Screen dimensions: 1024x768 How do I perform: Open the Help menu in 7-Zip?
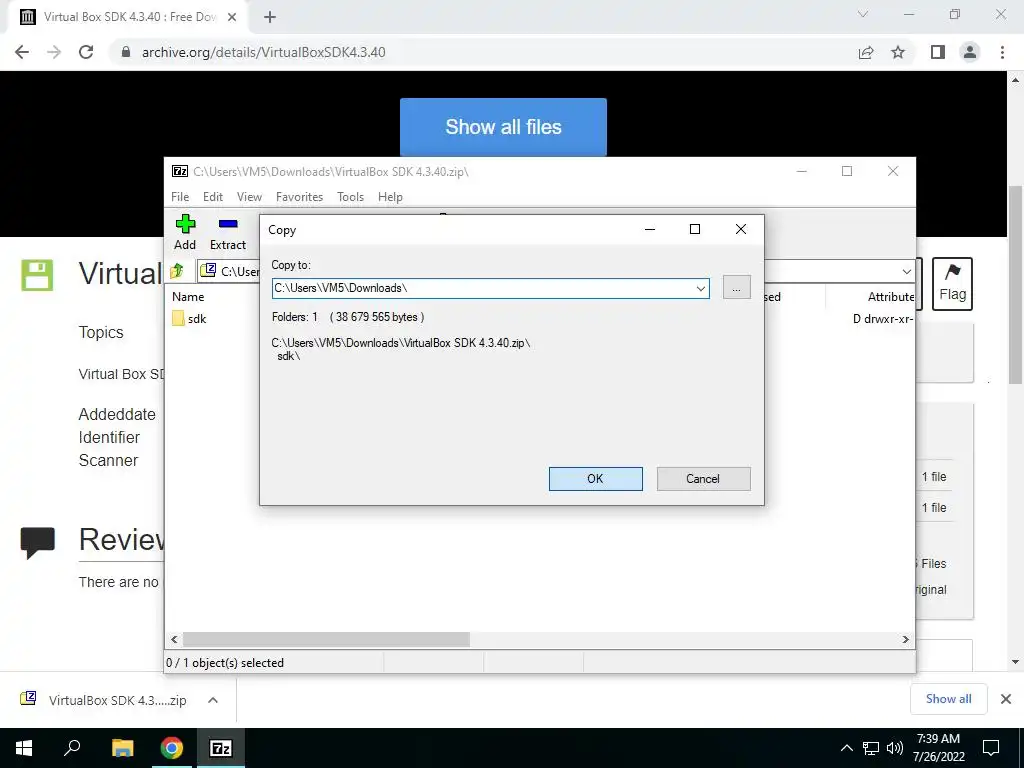coord(391,197)
